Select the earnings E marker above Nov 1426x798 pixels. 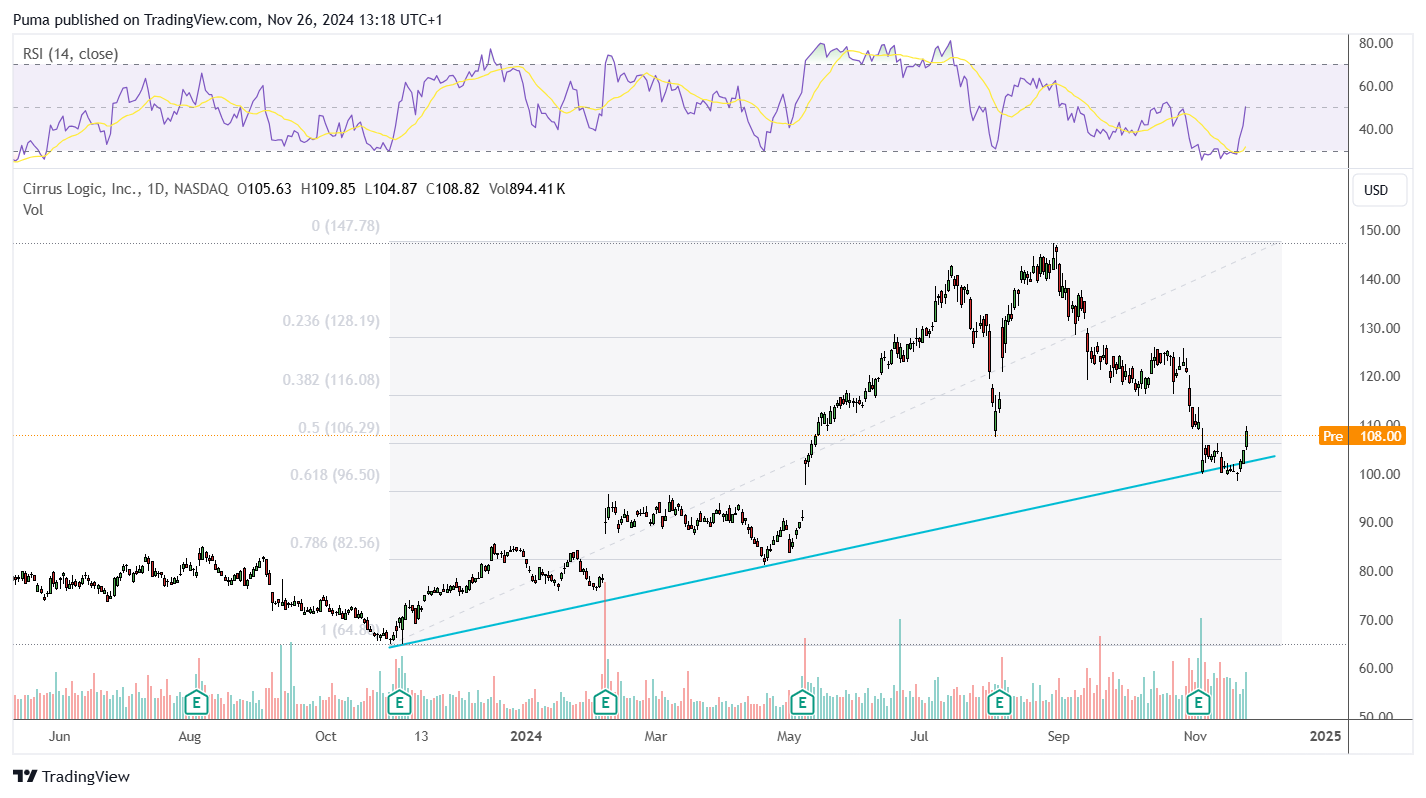[x=1198, y=703]
